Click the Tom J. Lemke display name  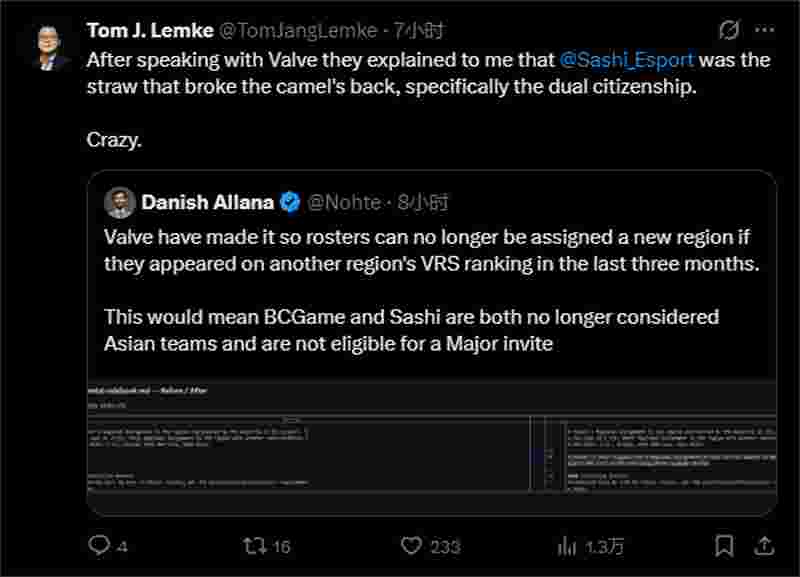pyautogui.click(x=150, y=31)
